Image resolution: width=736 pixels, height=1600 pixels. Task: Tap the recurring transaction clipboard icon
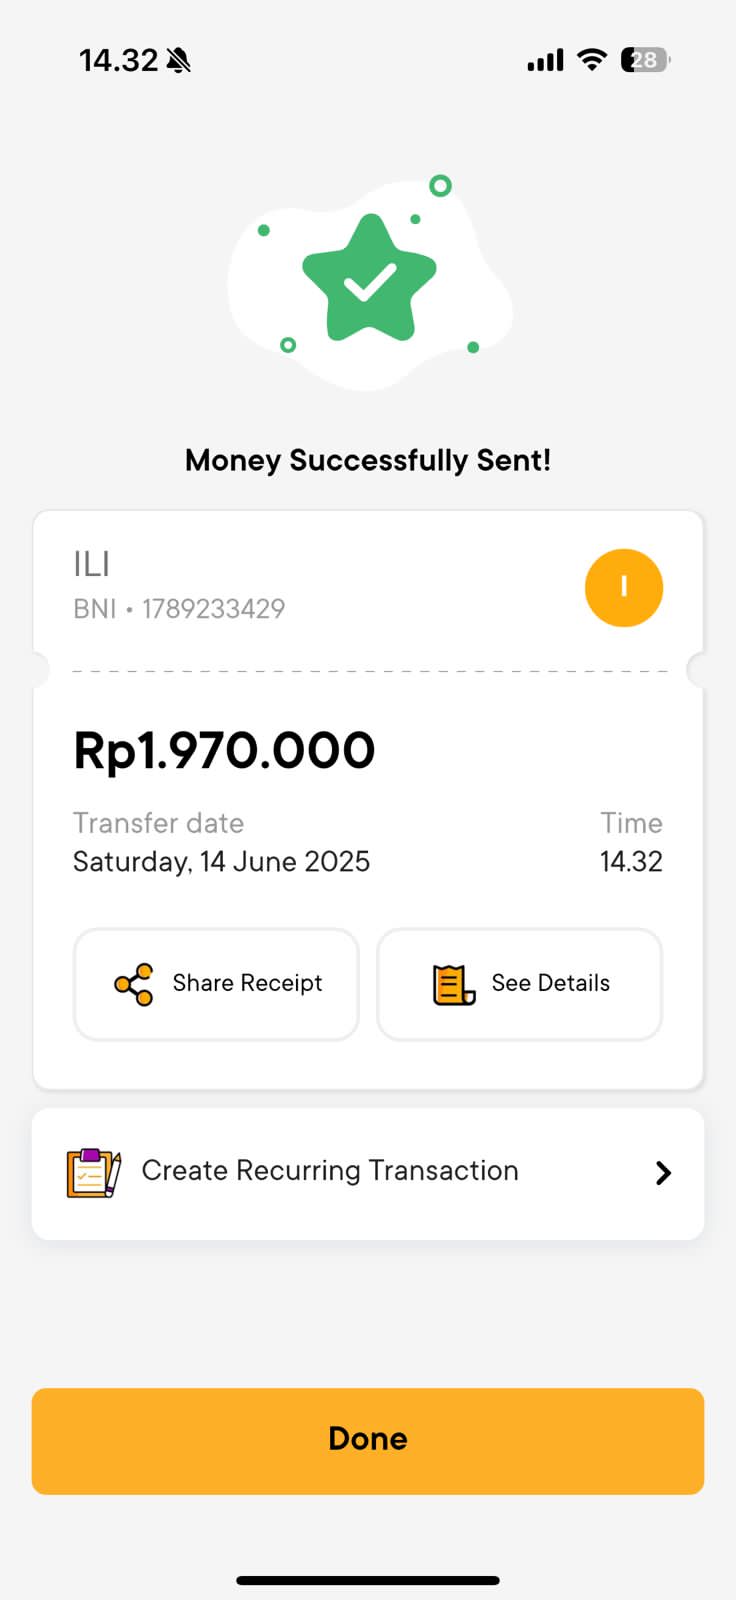pyautogui.click(x=93, y=1173)
